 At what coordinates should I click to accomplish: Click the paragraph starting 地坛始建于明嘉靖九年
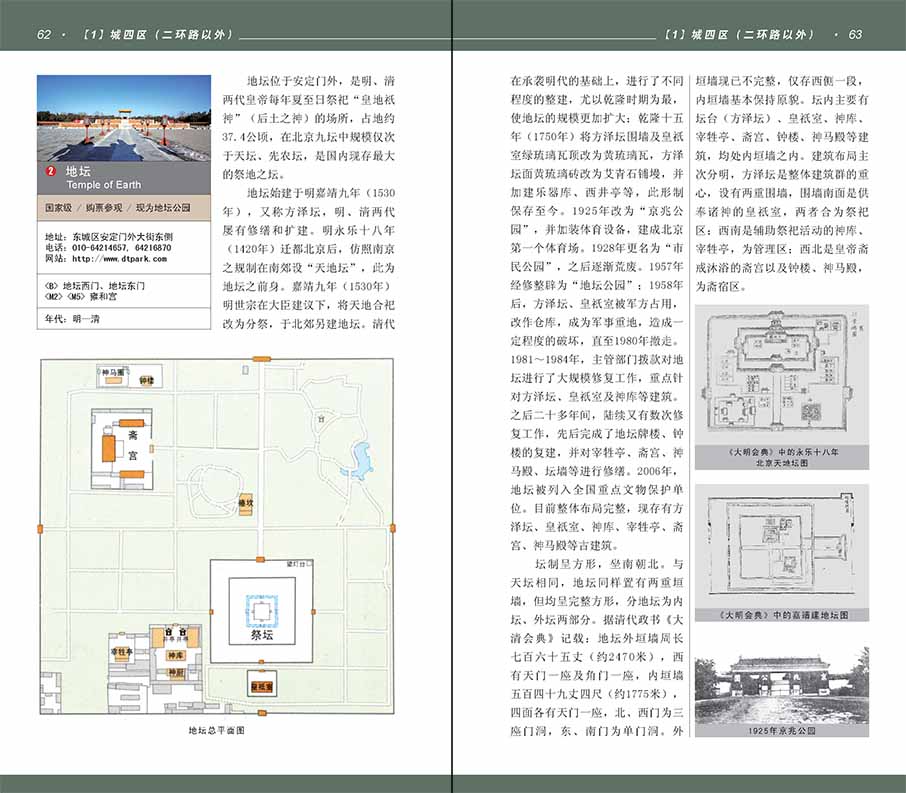[x=309, y=258]
